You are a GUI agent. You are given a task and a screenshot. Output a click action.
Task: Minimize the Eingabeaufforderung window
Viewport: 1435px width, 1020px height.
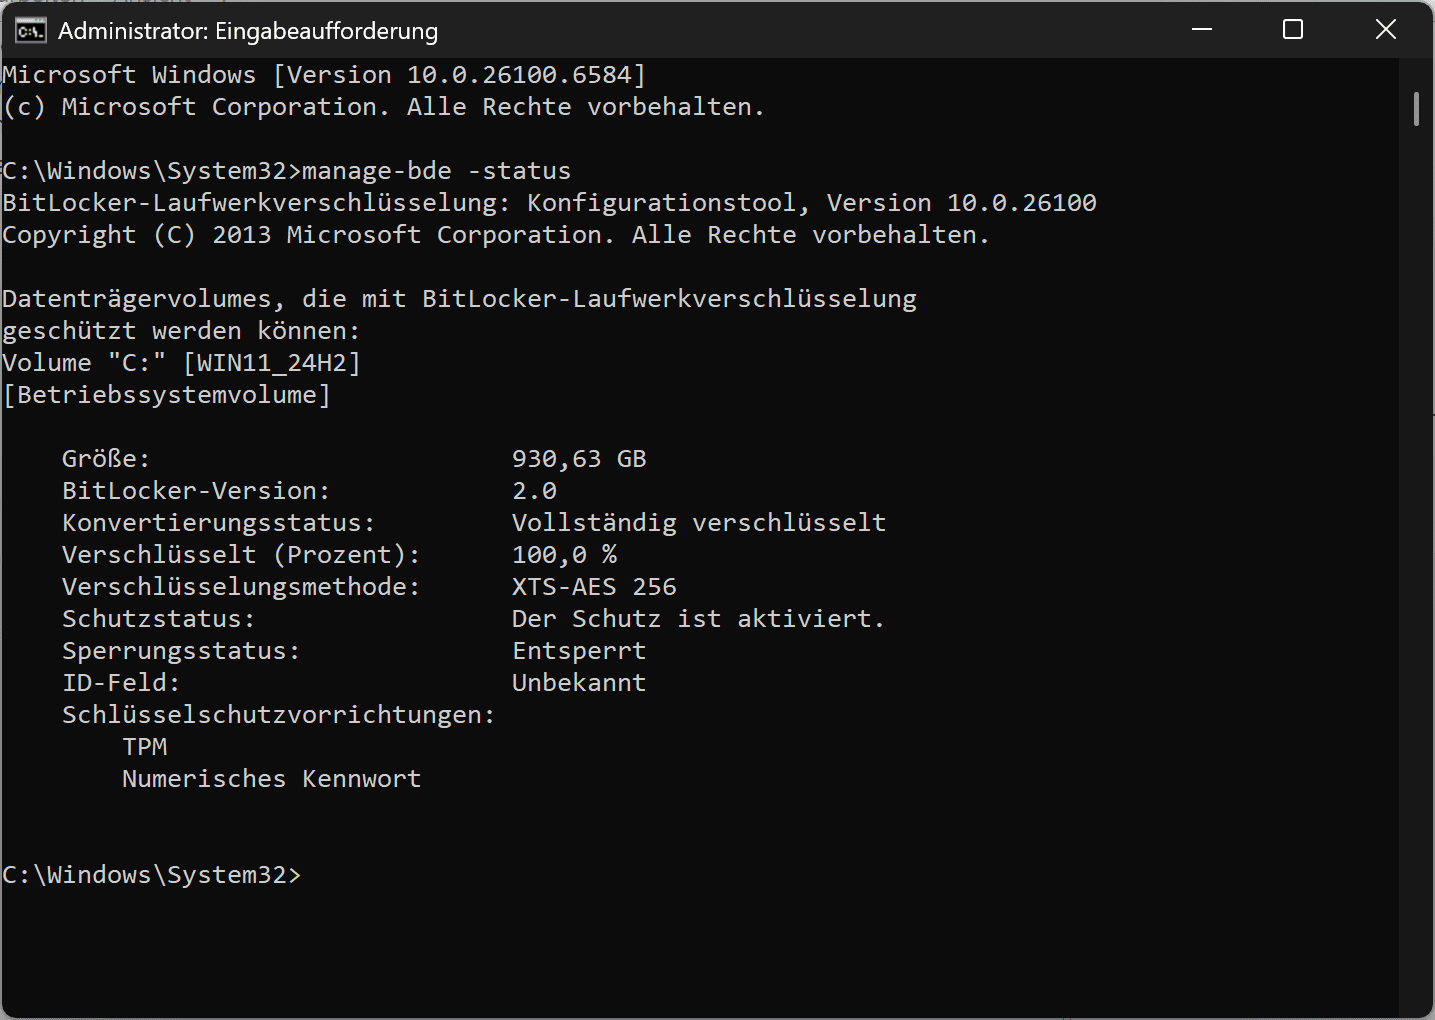coord(1202,30)
